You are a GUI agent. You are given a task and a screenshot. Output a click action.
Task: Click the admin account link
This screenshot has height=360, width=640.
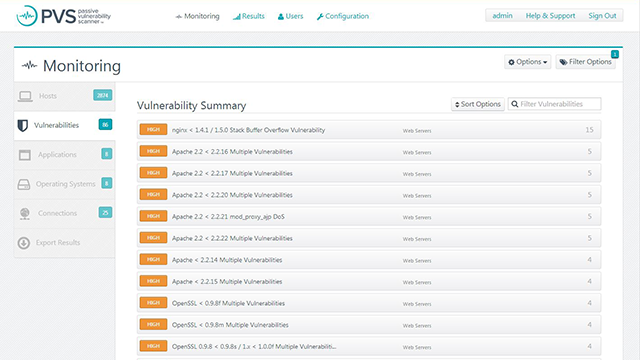[x=502, y=16]
